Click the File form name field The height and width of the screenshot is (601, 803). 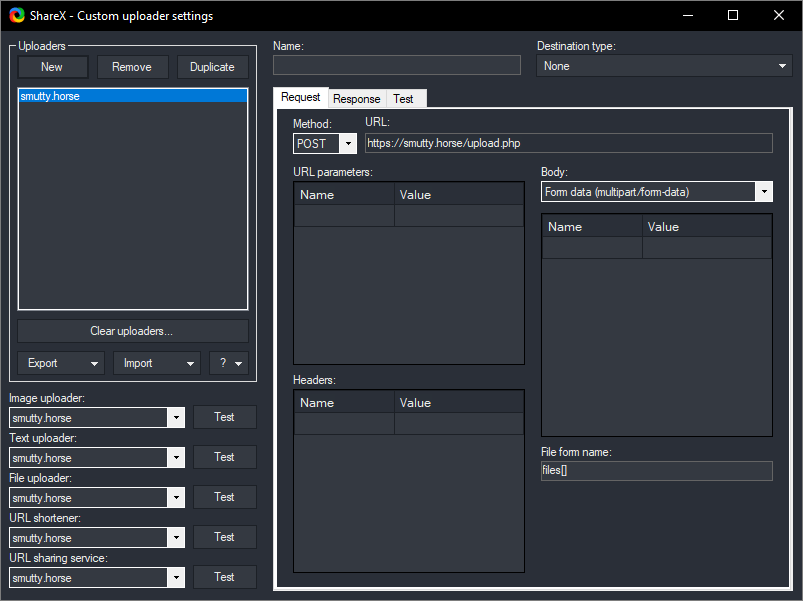(x=656, y=471)
